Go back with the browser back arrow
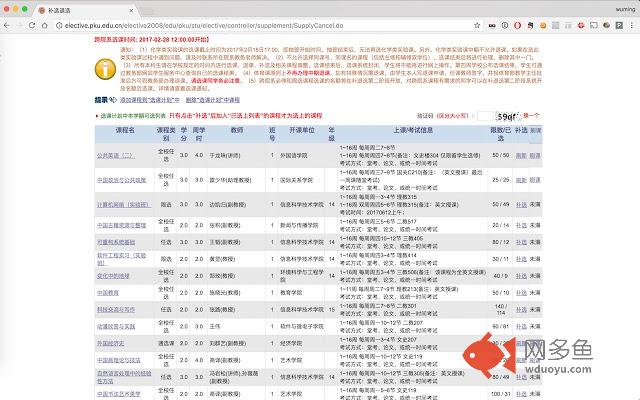The image size is (640, 400). [x=7, y=25]
